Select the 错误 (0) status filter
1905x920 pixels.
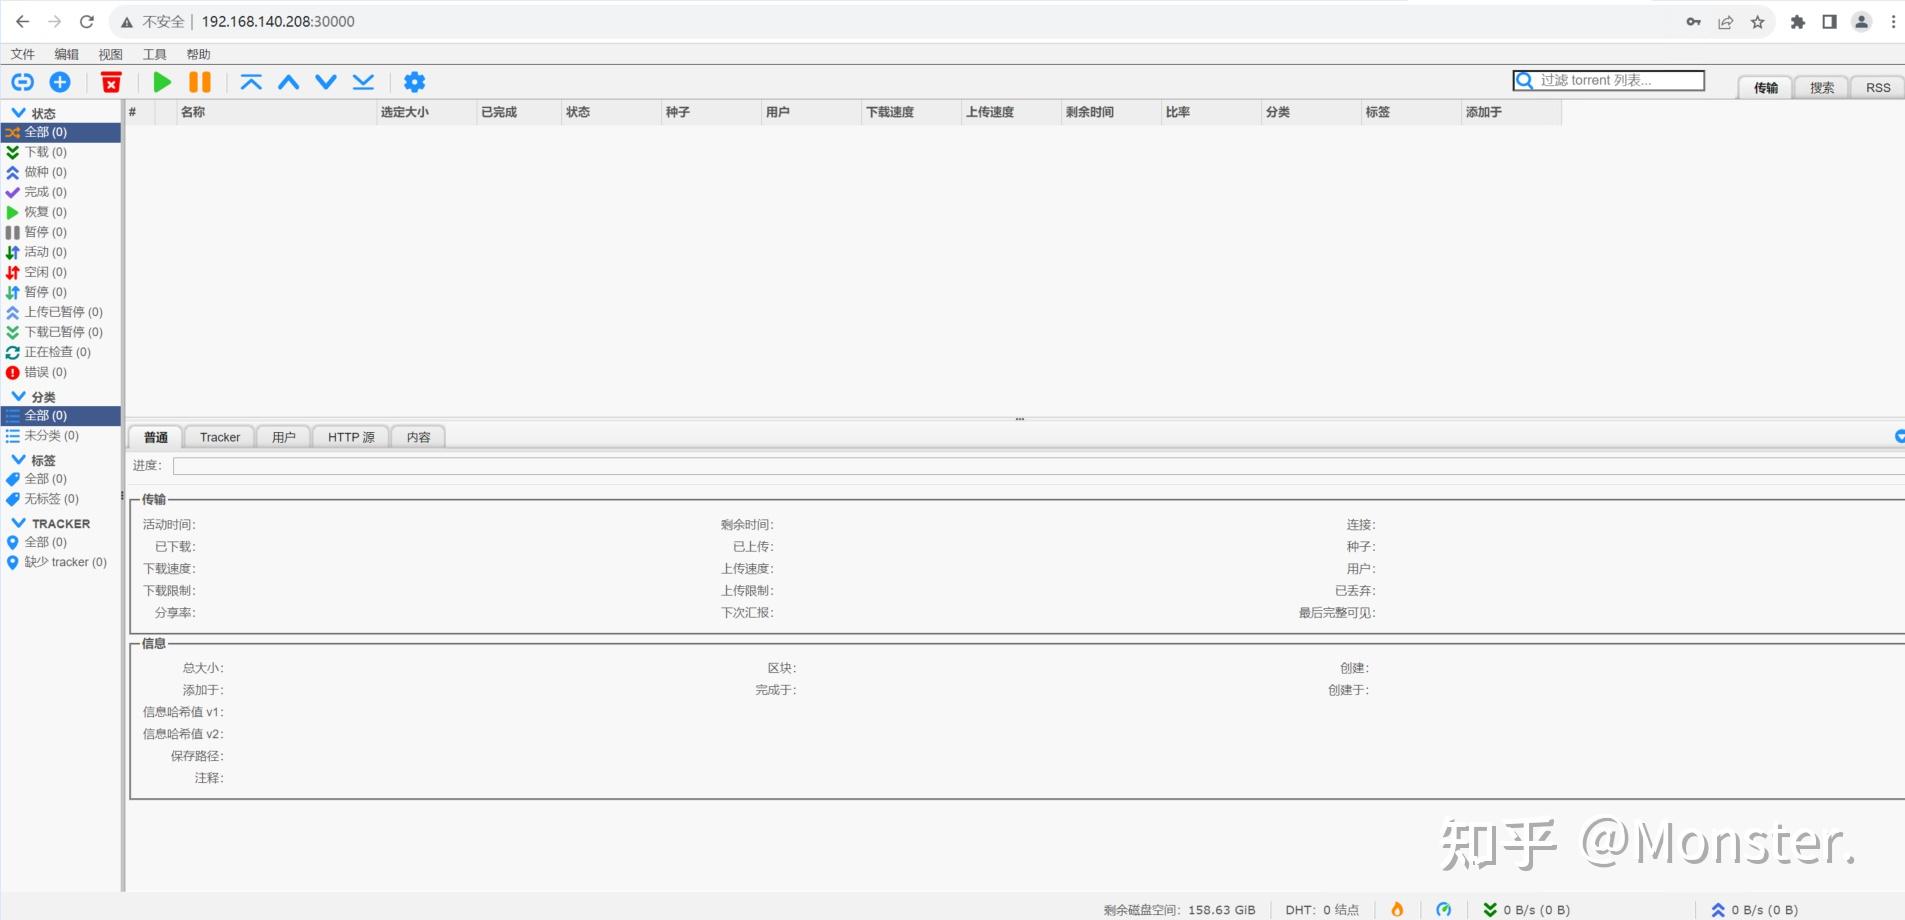(x=44, y=371)
